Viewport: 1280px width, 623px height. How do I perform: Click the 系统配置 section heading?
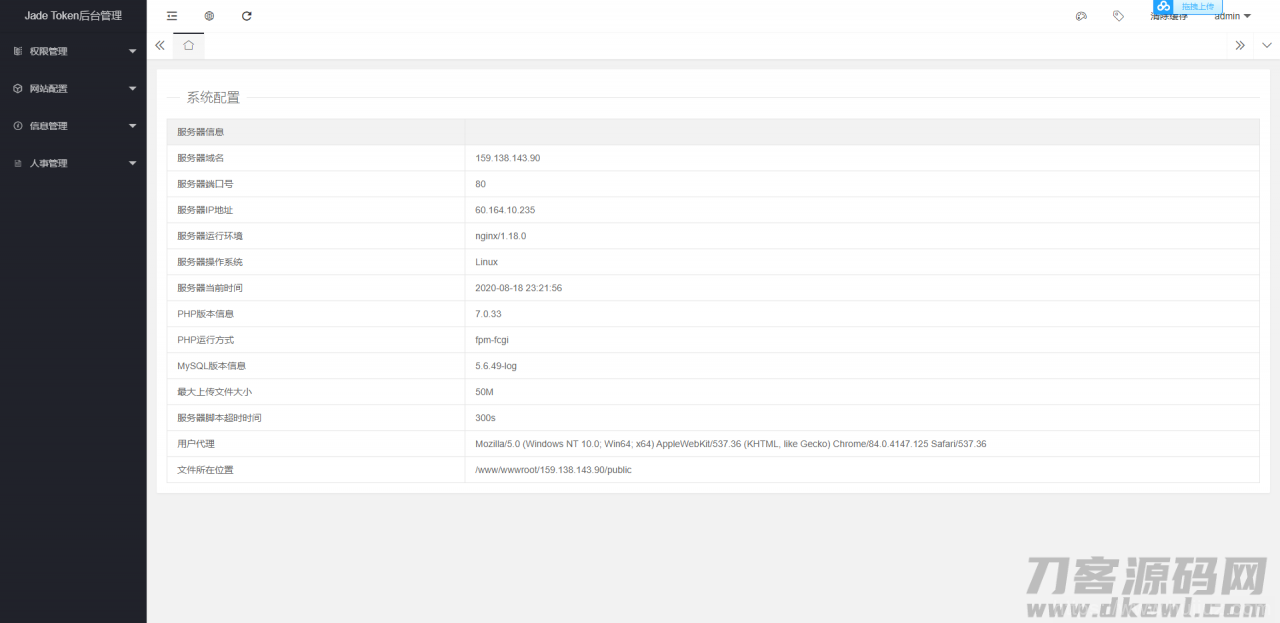[213, 97]
